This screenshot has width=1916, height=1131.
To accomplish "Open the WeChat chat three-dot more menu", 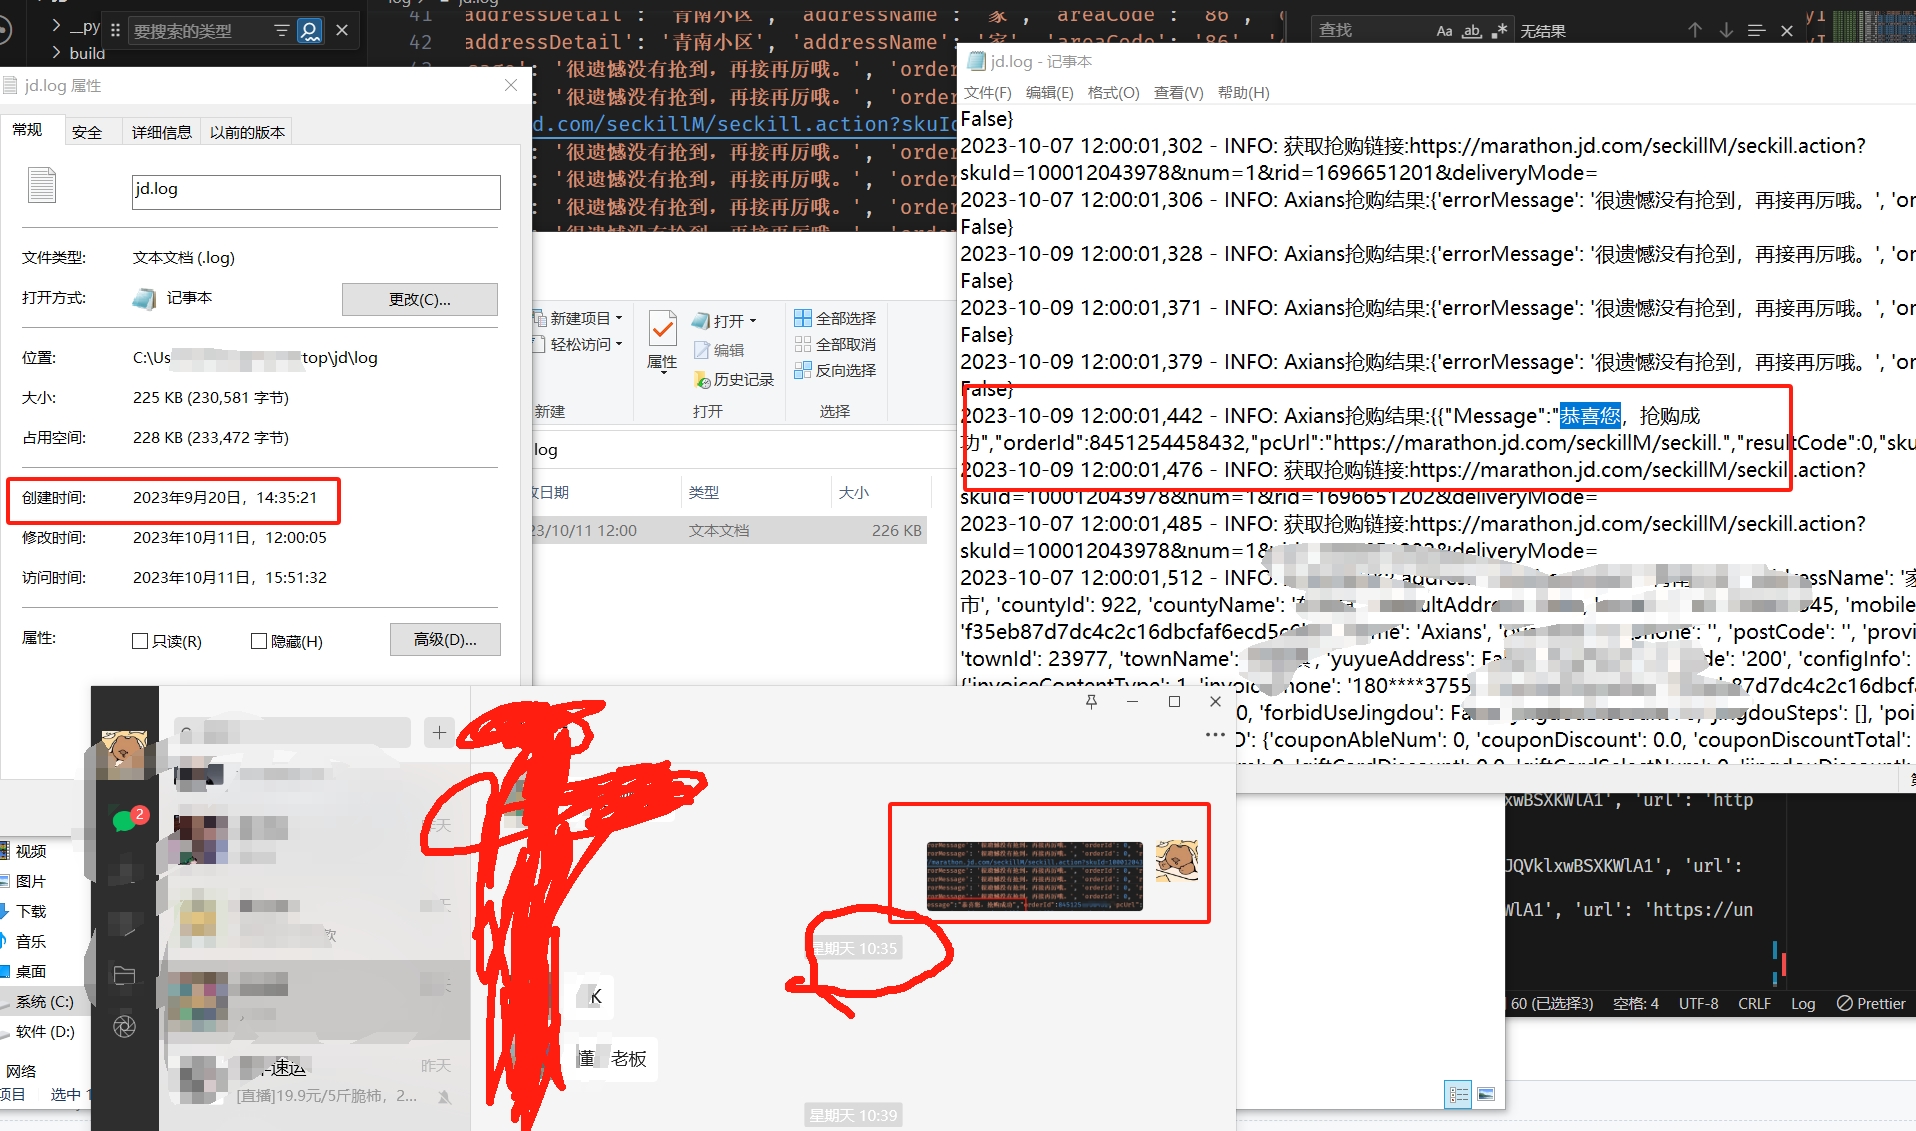I will pos(1215,735).
